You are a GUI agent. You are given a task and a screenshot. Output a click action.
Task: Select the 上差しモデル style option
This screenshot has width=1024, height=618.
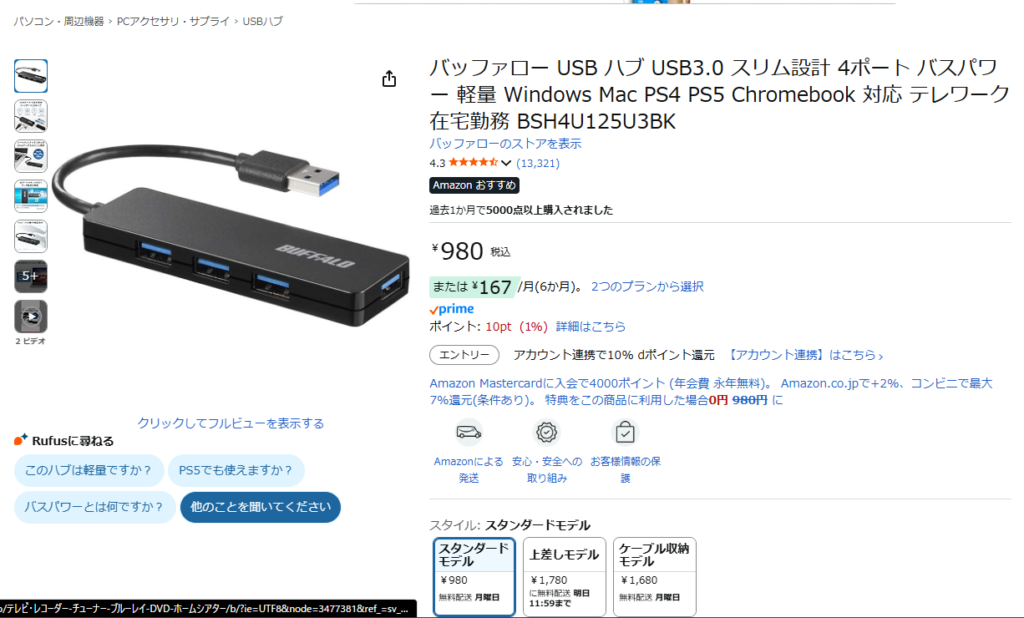tap(564, 576)
